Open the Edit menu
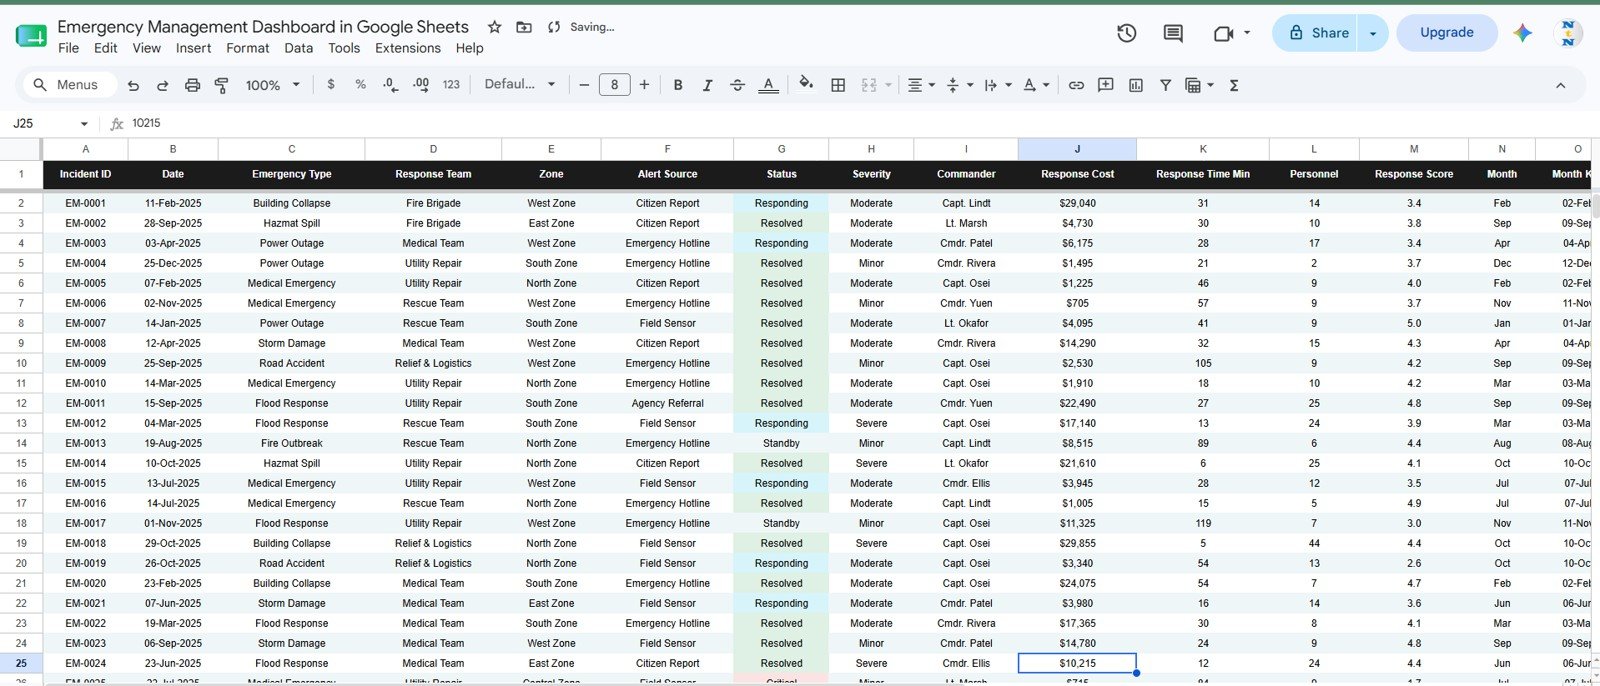This screenshot has height=686, width=1600. [105, 48]
